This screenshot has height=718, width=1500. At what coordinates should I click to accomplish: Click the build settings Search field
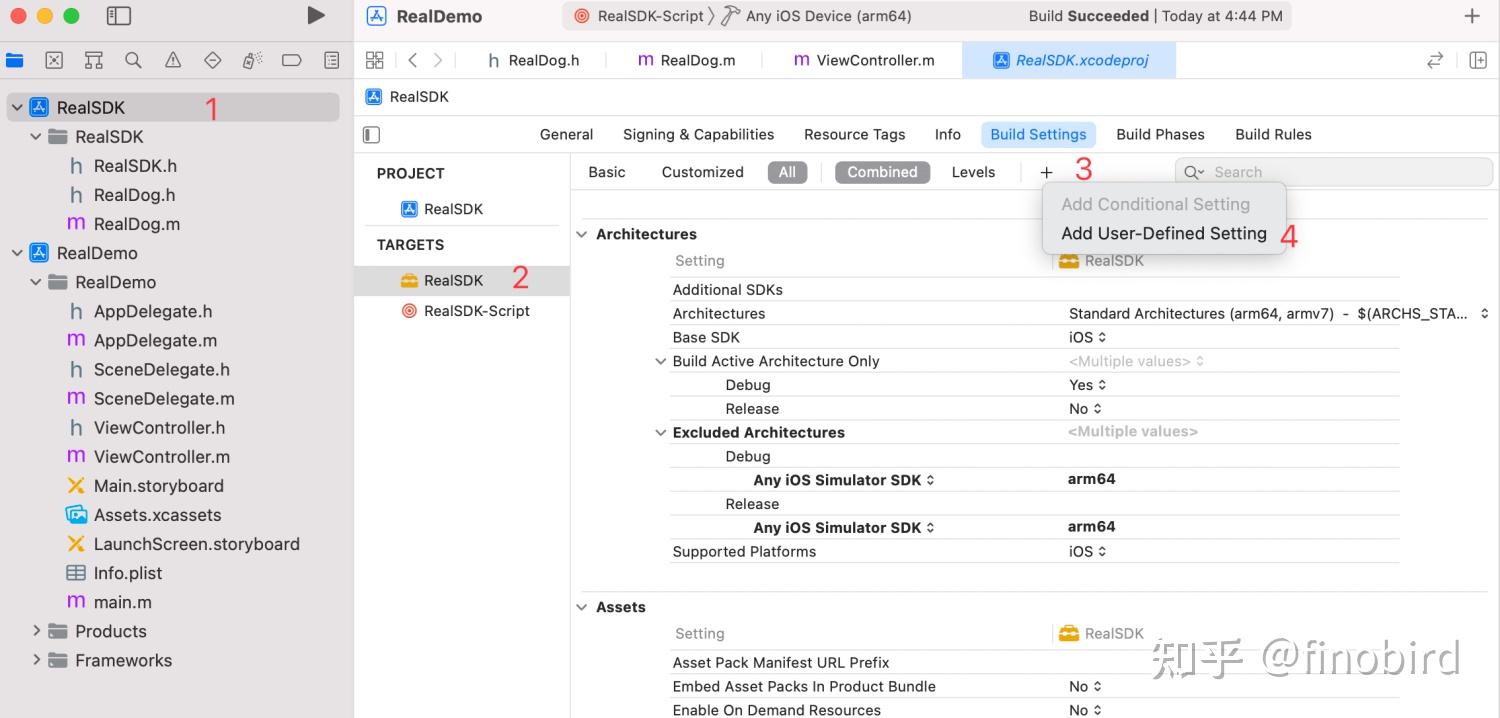[x=1334, y=172]
